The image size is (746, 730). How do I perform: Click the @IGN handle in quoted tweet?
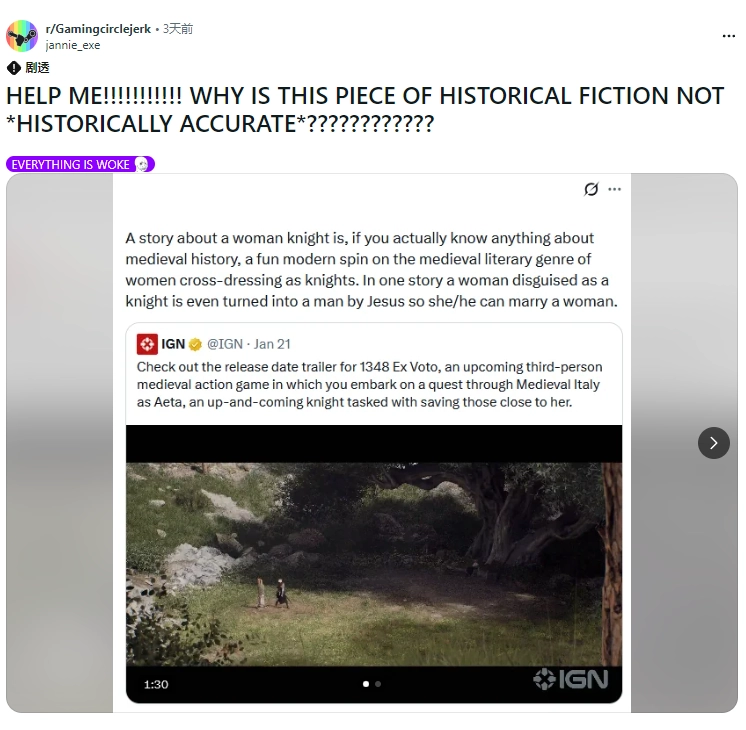click(x=225, y=344)
